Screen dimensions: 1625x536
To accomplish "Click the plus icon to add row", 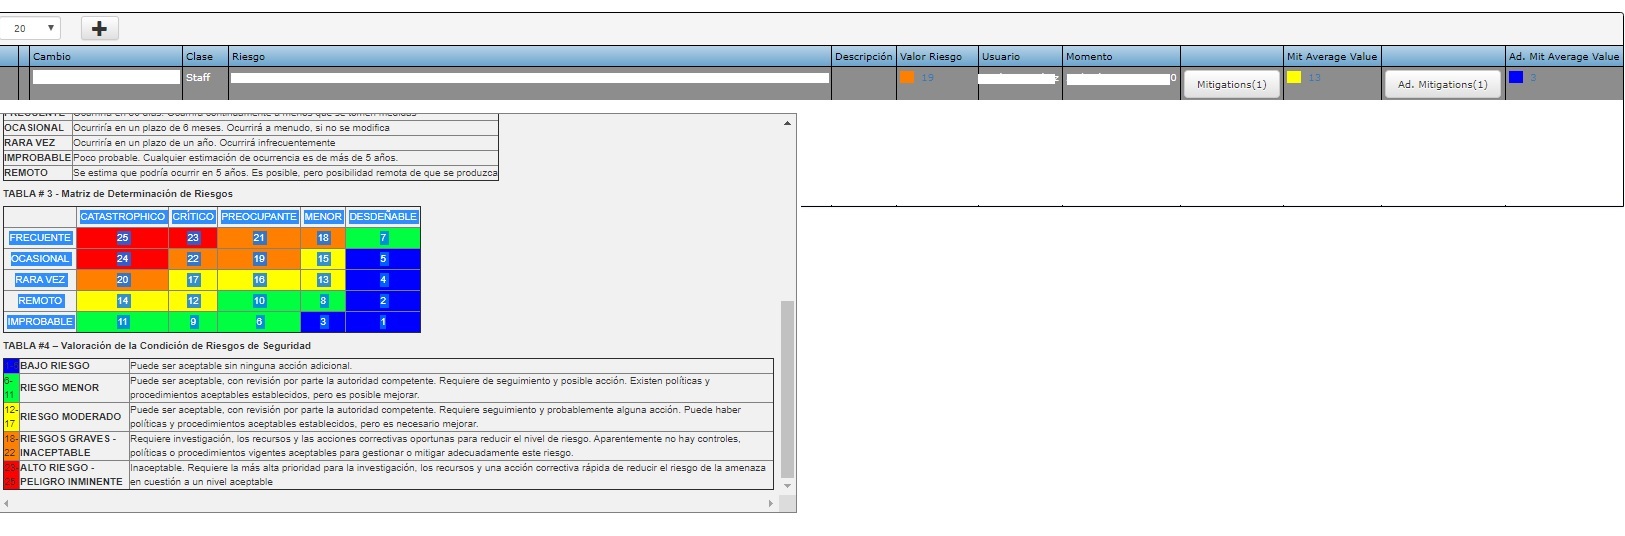I will 99,28.
